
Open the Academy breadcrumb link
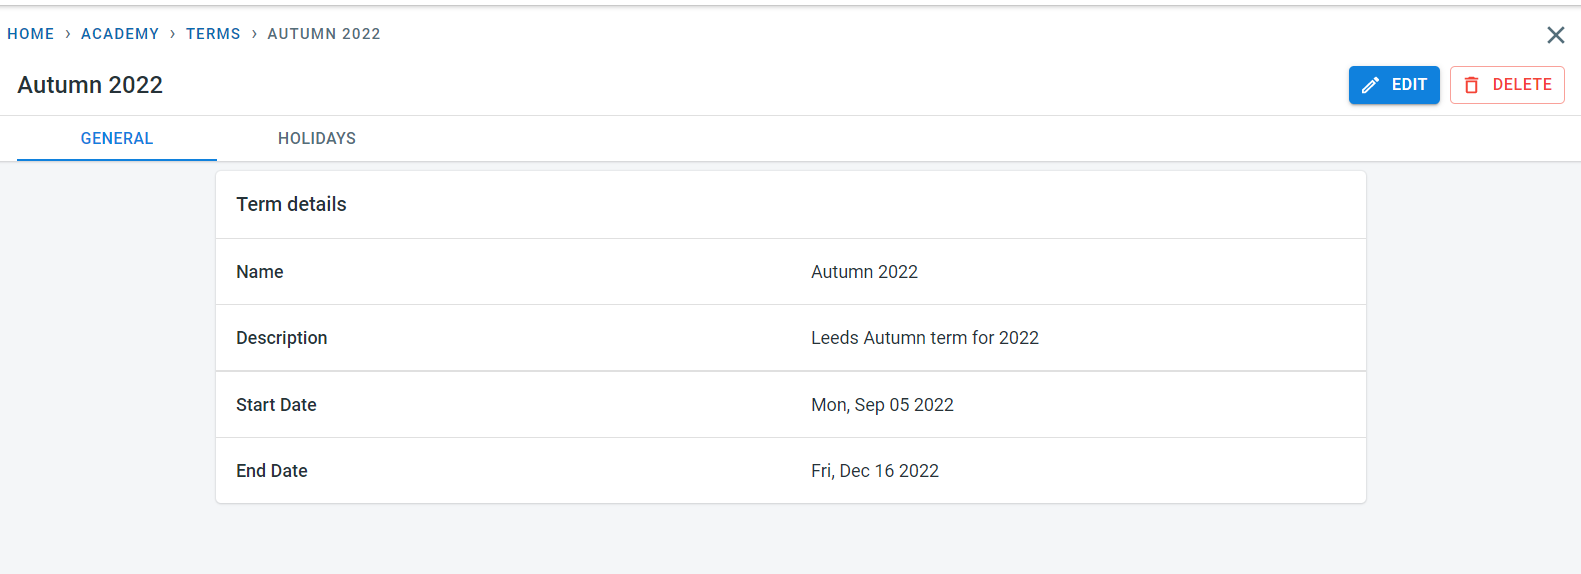[x=120, y=34]
